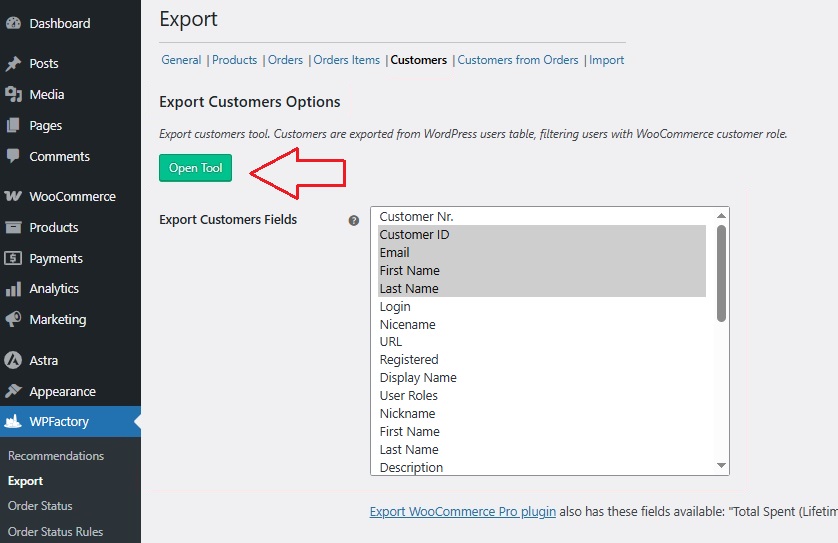Viewport: 838px width, 543px height.
Task: Click the Posts pushpin icon
Action: (13, 64)
